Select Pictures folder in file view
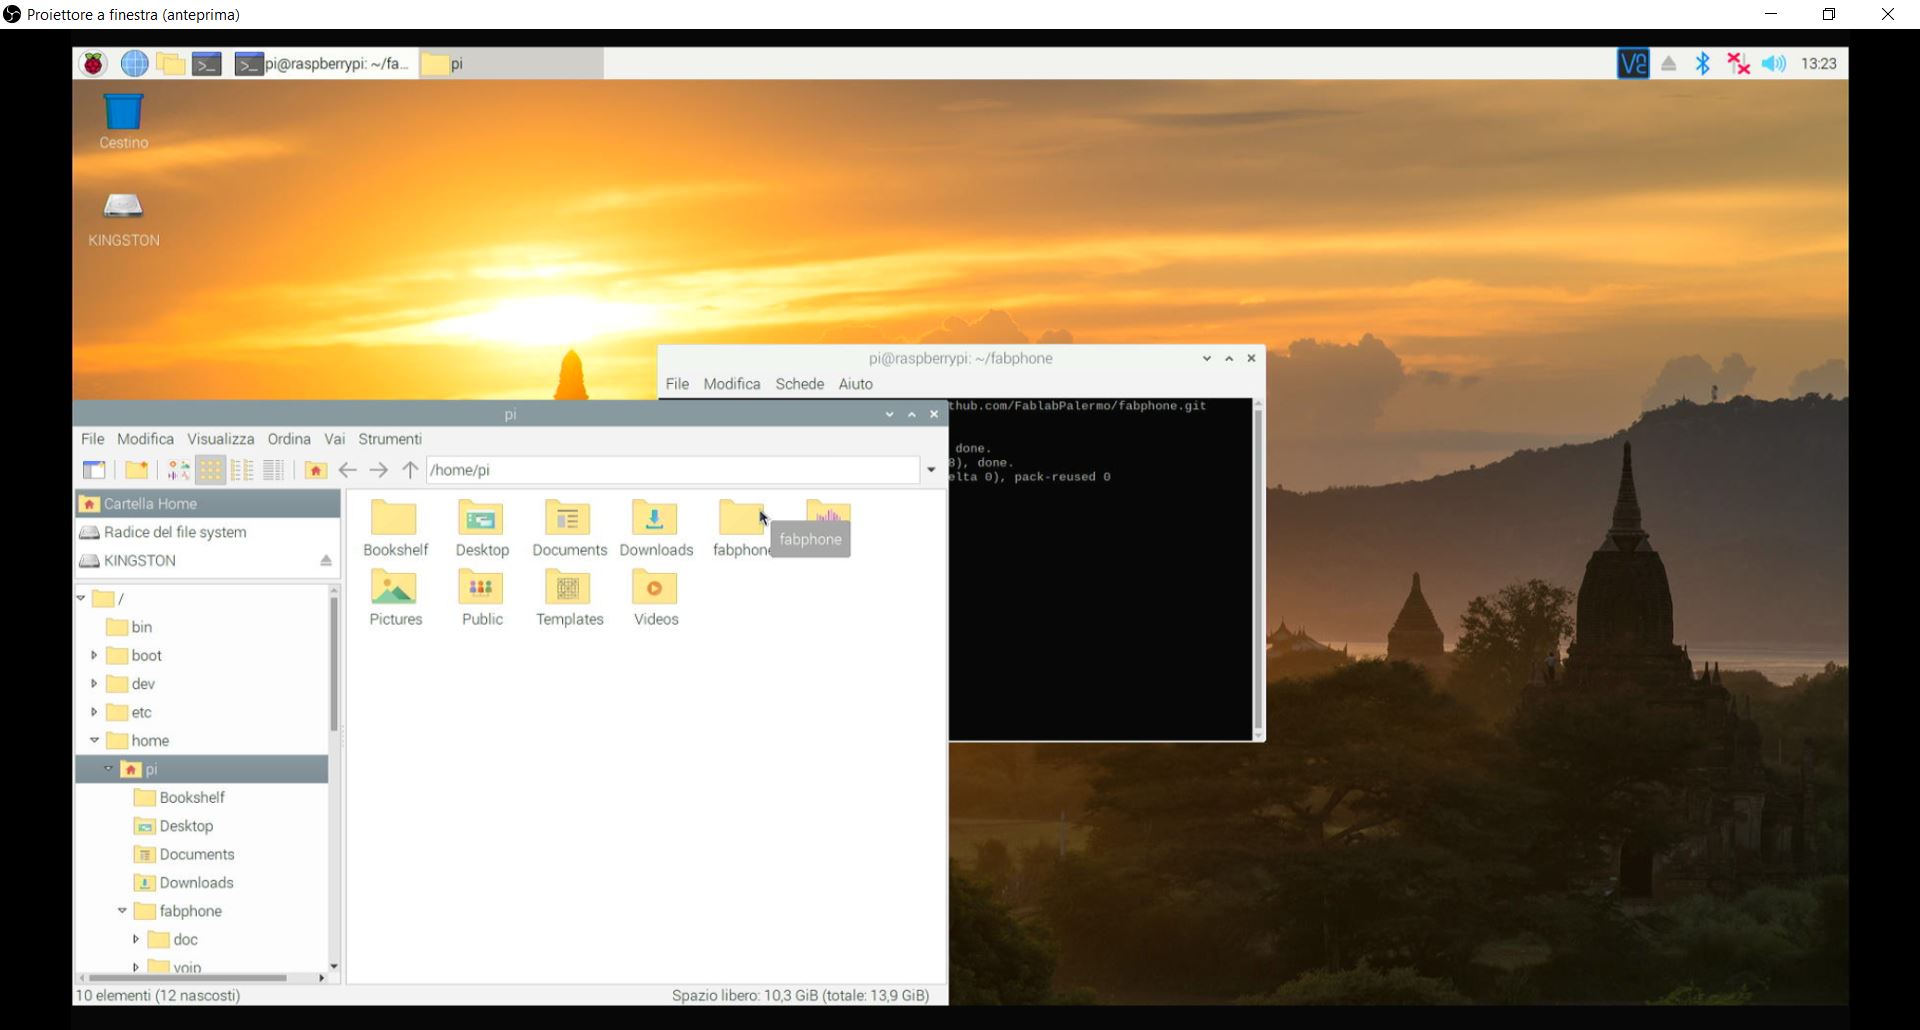The image size is (1920, 1030). point(395,597)
